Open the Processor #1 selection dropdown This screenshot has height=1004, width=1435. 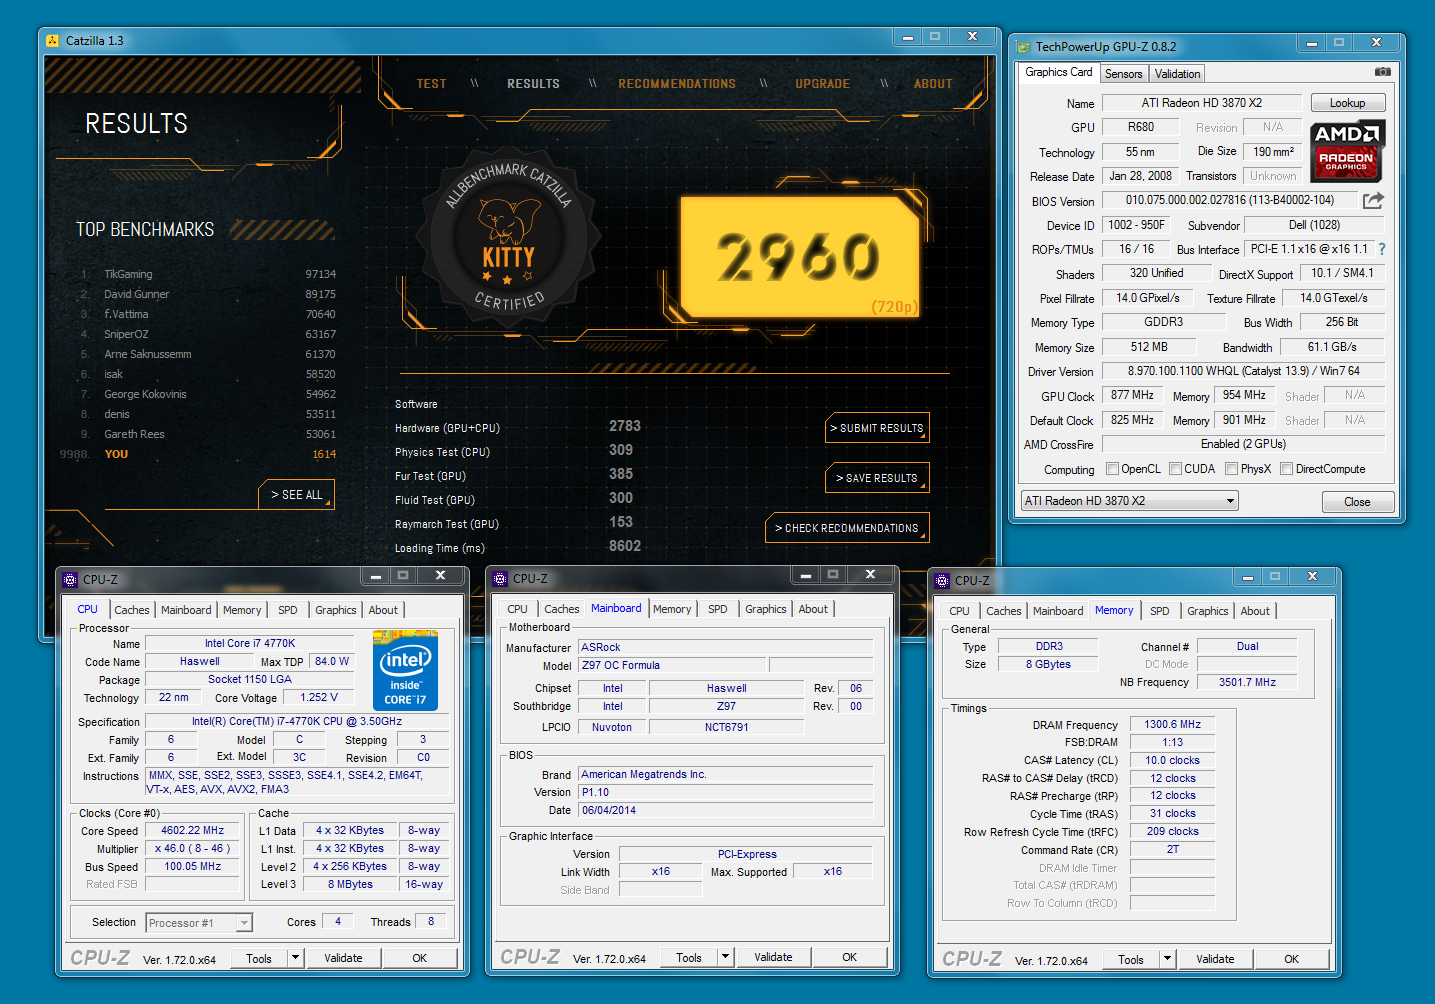[199, 923]
